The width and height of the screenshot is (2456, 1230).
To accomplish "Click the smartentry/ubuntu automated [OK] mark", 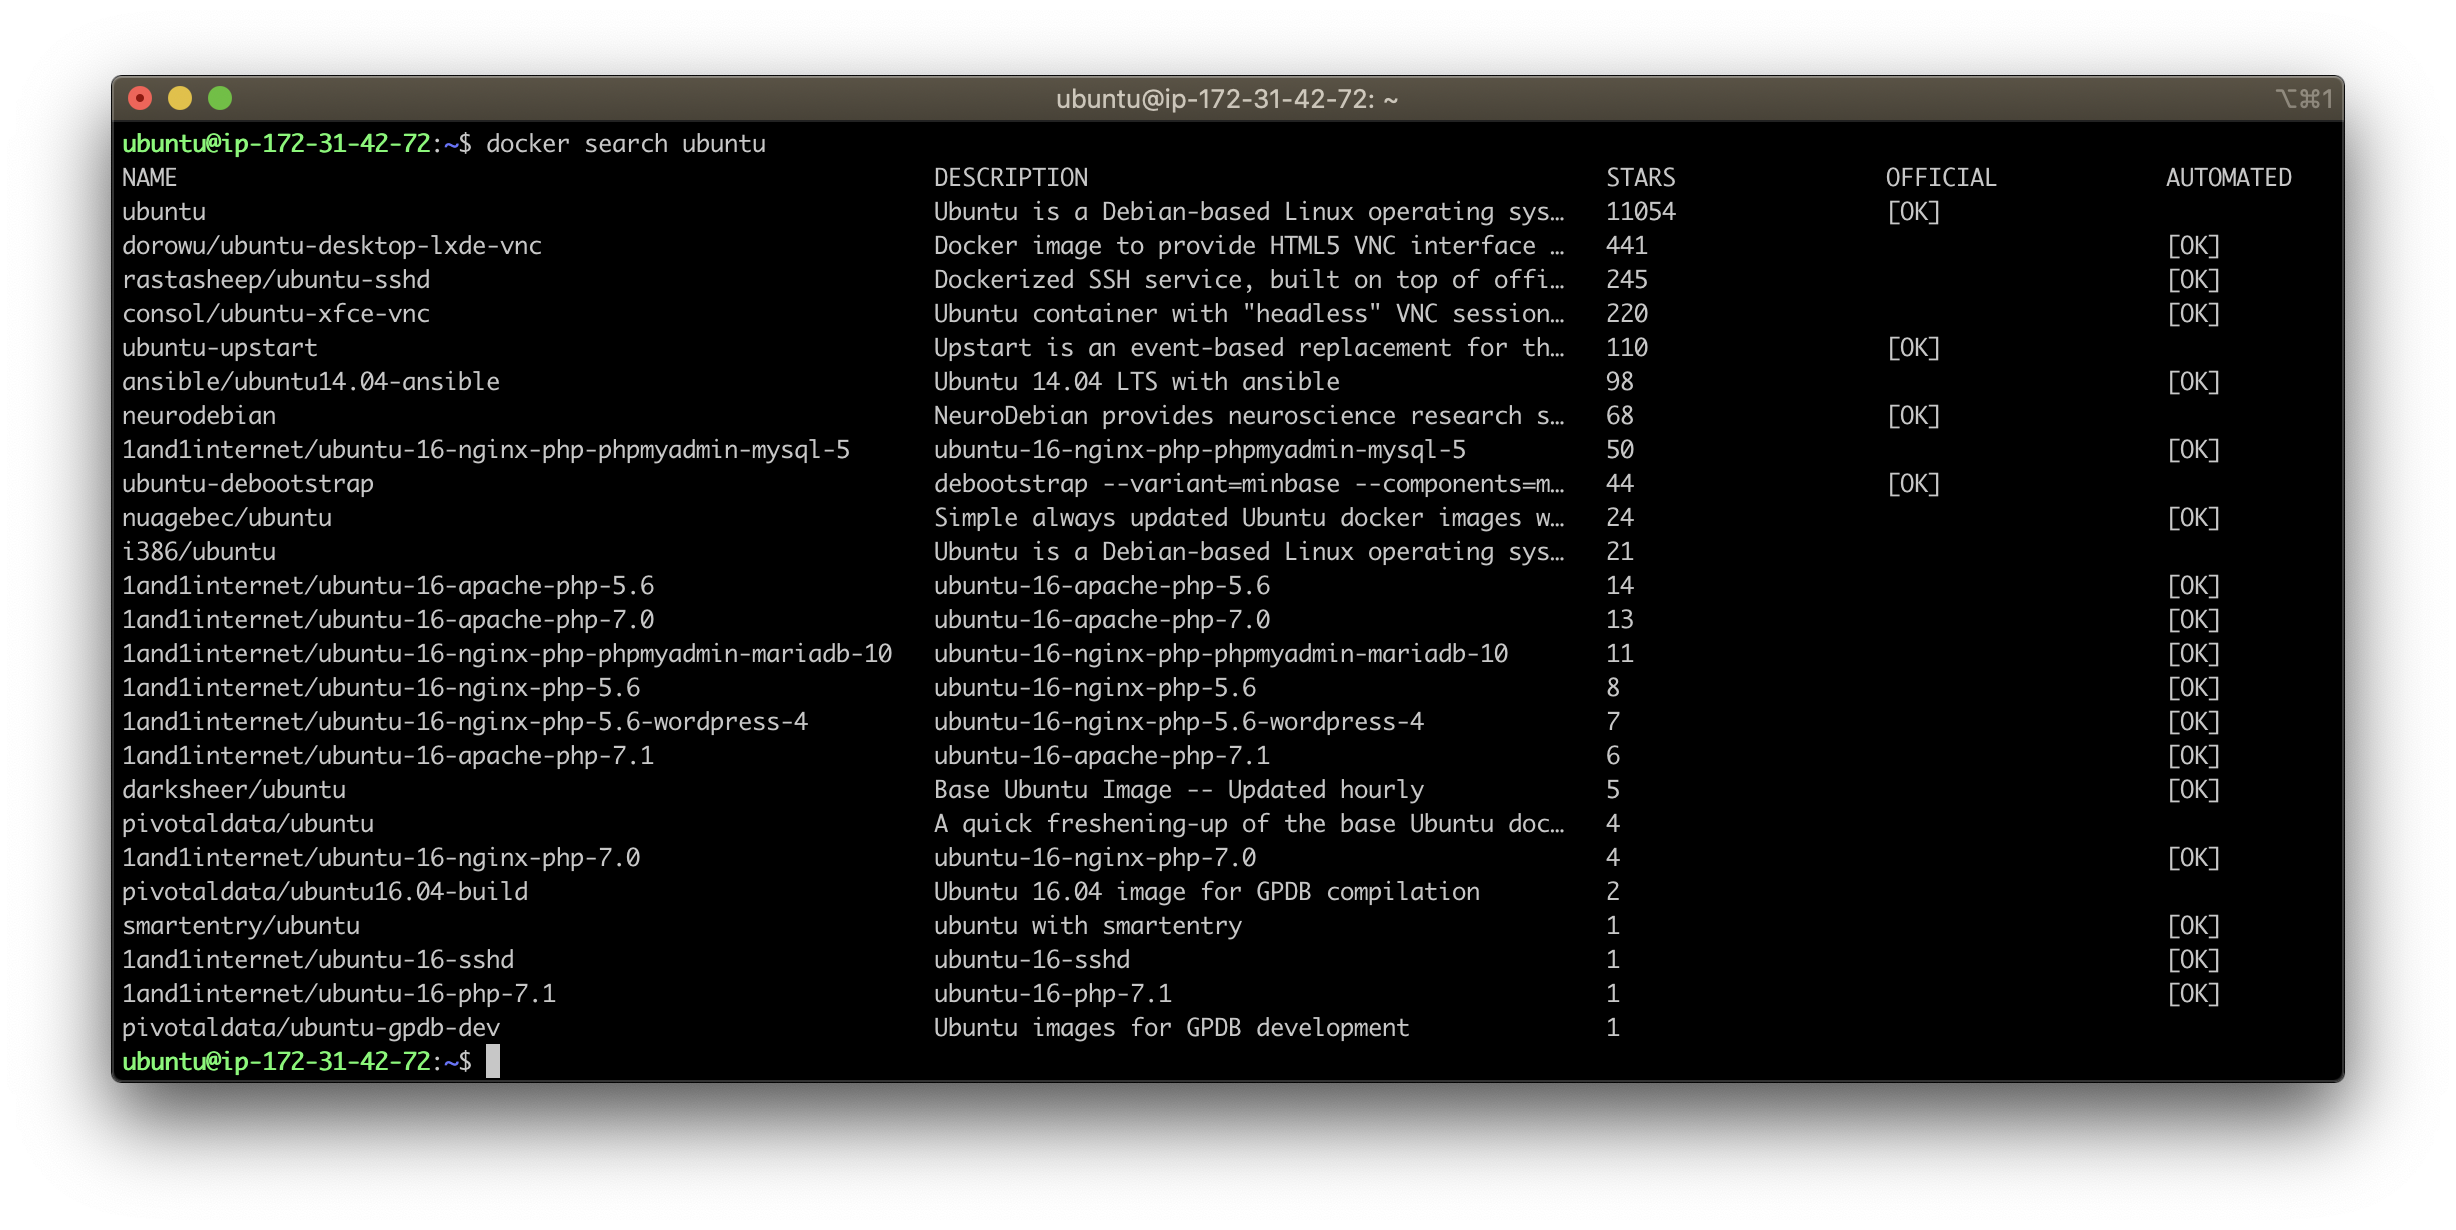I will click(2193, 926).
